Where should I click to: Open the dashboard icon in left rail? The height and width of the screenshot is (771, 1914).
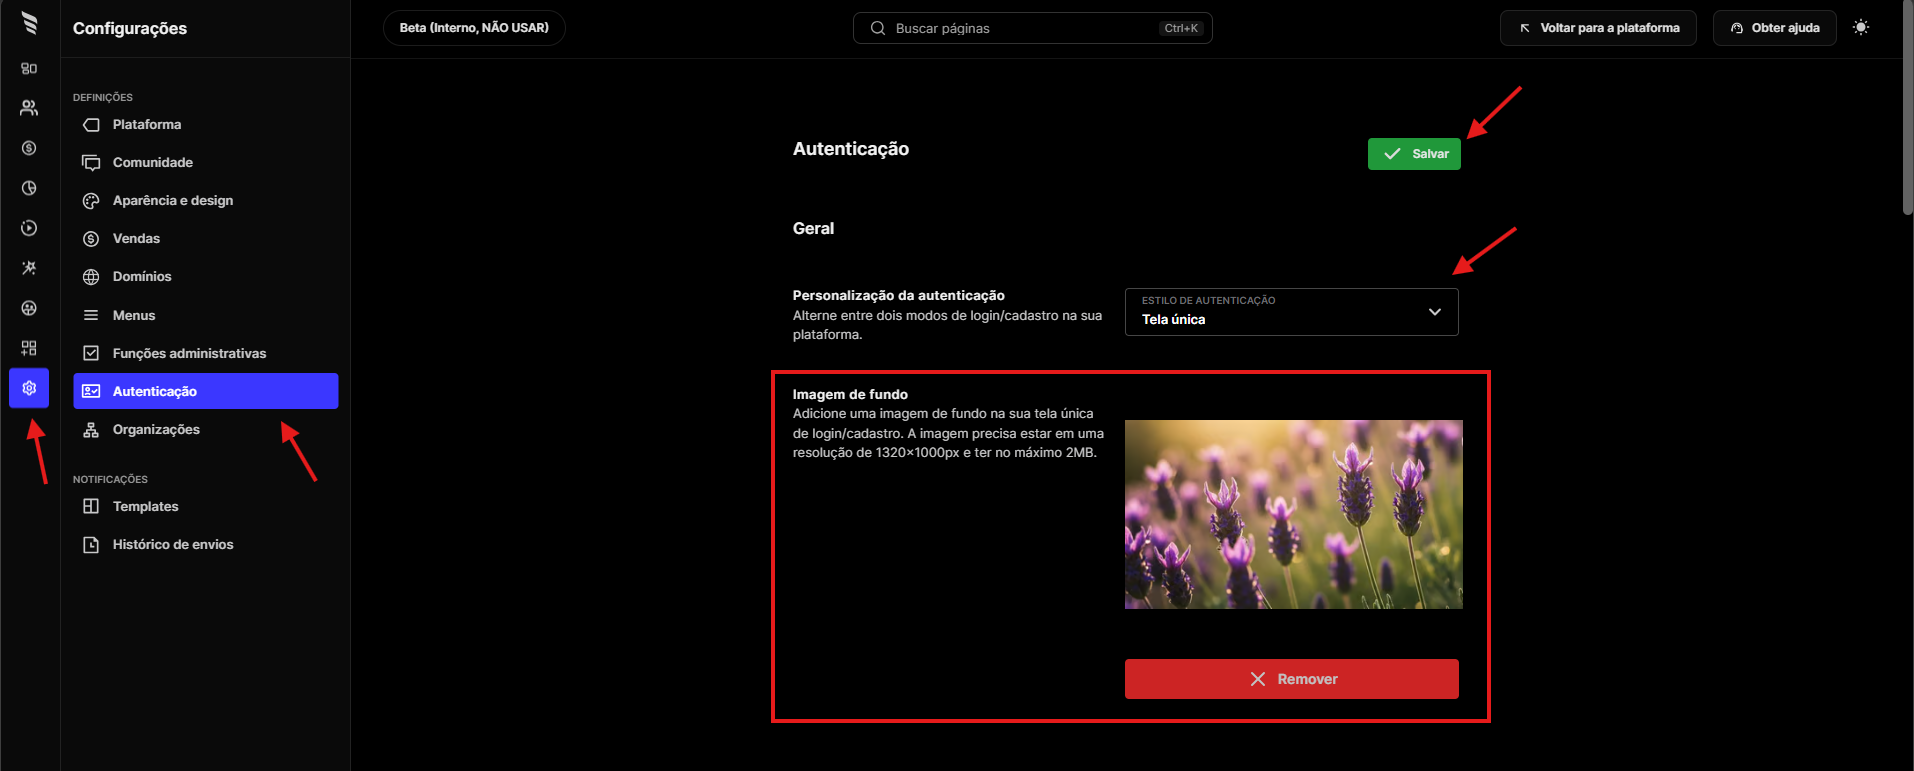29,68
